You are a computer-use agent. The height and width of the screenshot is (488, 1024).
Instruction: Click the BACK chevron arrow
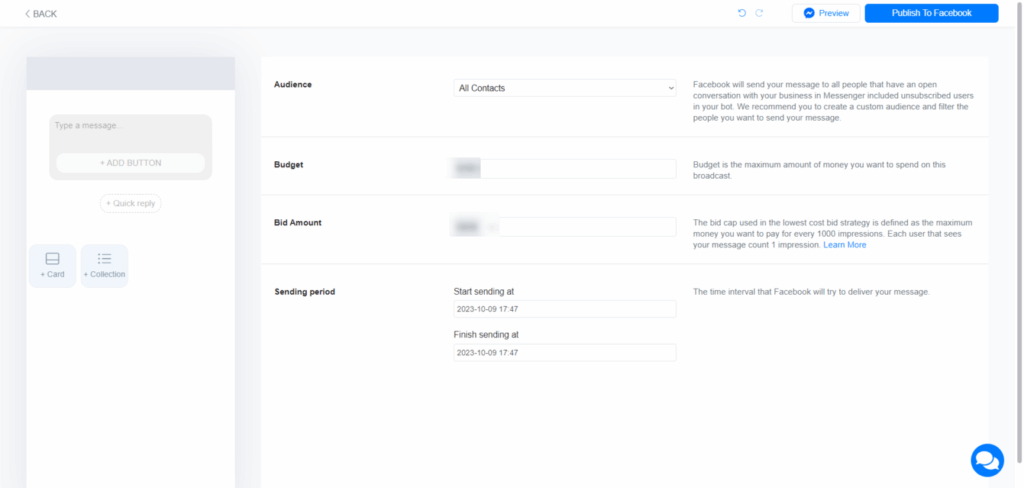pos(27,14)
